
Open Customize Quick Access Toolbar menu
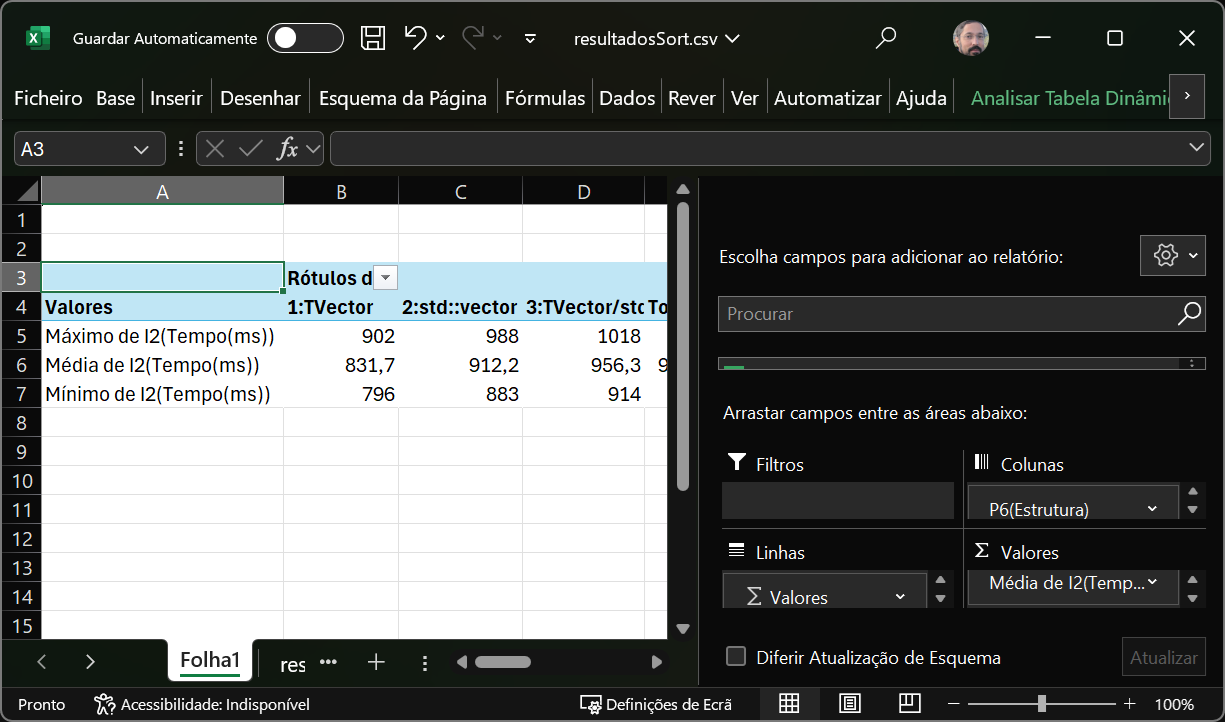pos(531,39)
